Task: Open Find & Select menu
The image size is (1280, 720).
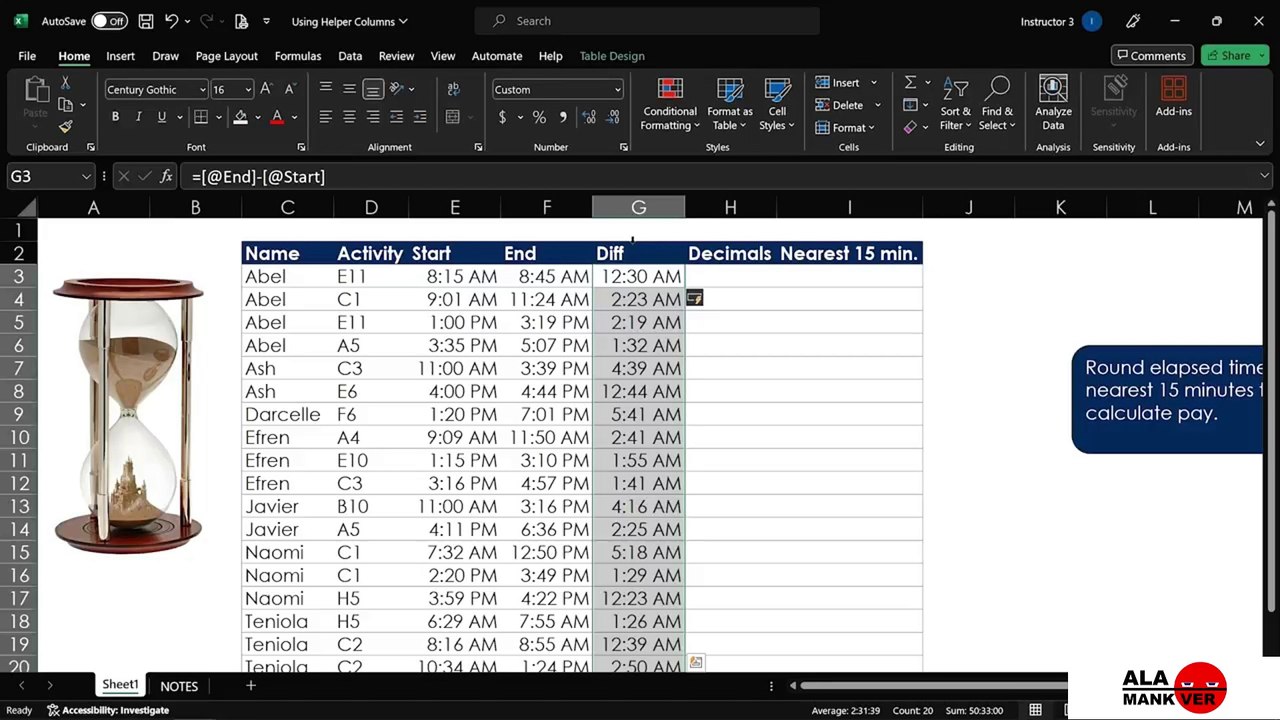Action: click(x=997, y=104)
